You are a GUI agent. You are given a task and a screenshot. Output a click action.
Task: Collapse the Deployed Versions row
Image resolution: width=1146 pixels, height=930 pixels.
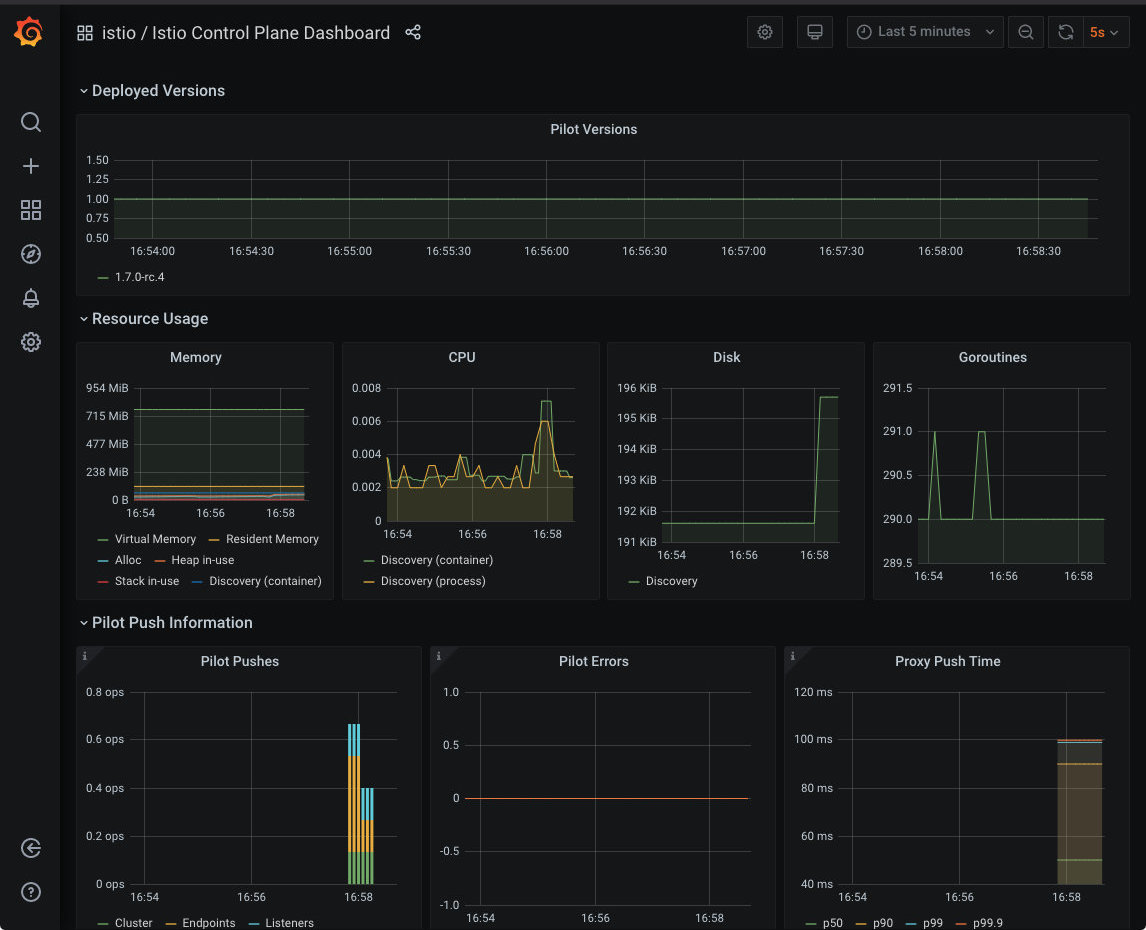click(158, 91)
